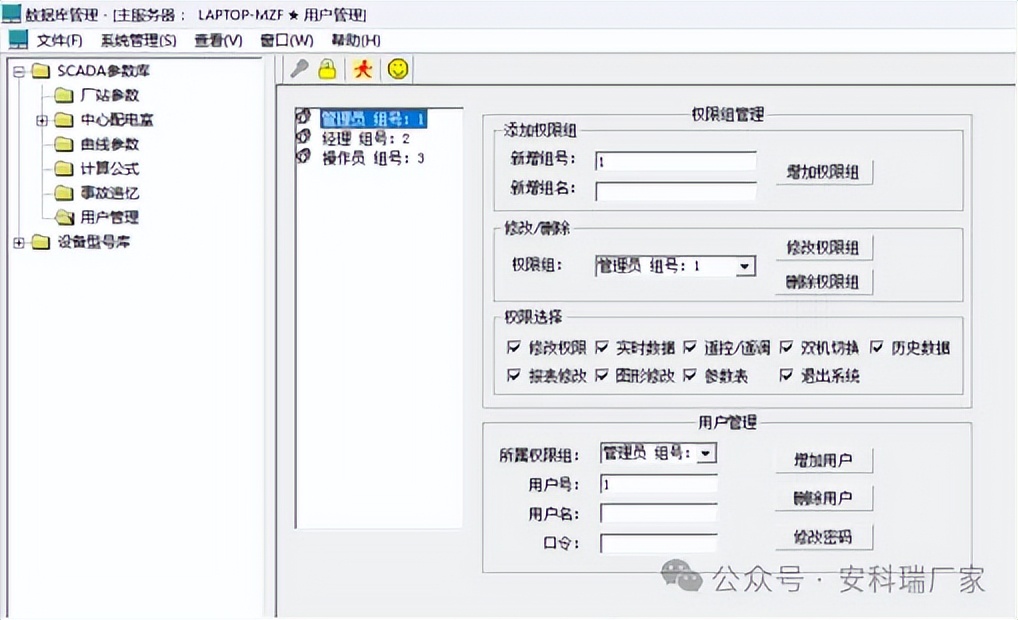Click the 删除用户 button
Viewport: 1018px width, 620px height.
823,498
